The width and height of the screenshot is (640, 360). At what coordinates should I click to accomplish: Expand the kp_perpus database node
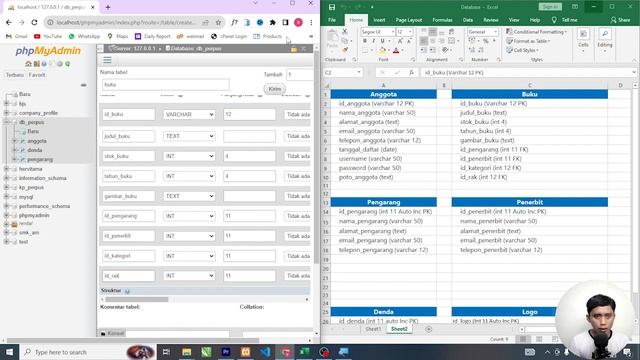(x=7, y=187)
